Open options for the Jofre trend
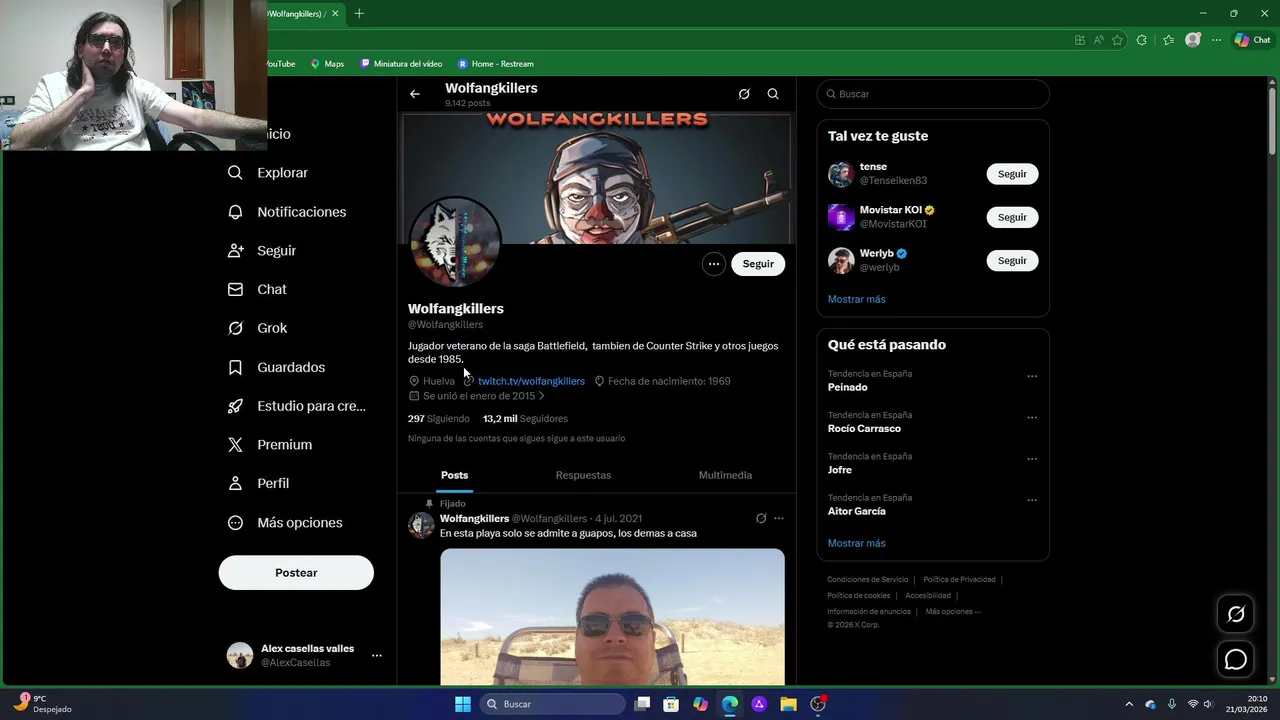Screen dimensions: 1280x720 1032,460
